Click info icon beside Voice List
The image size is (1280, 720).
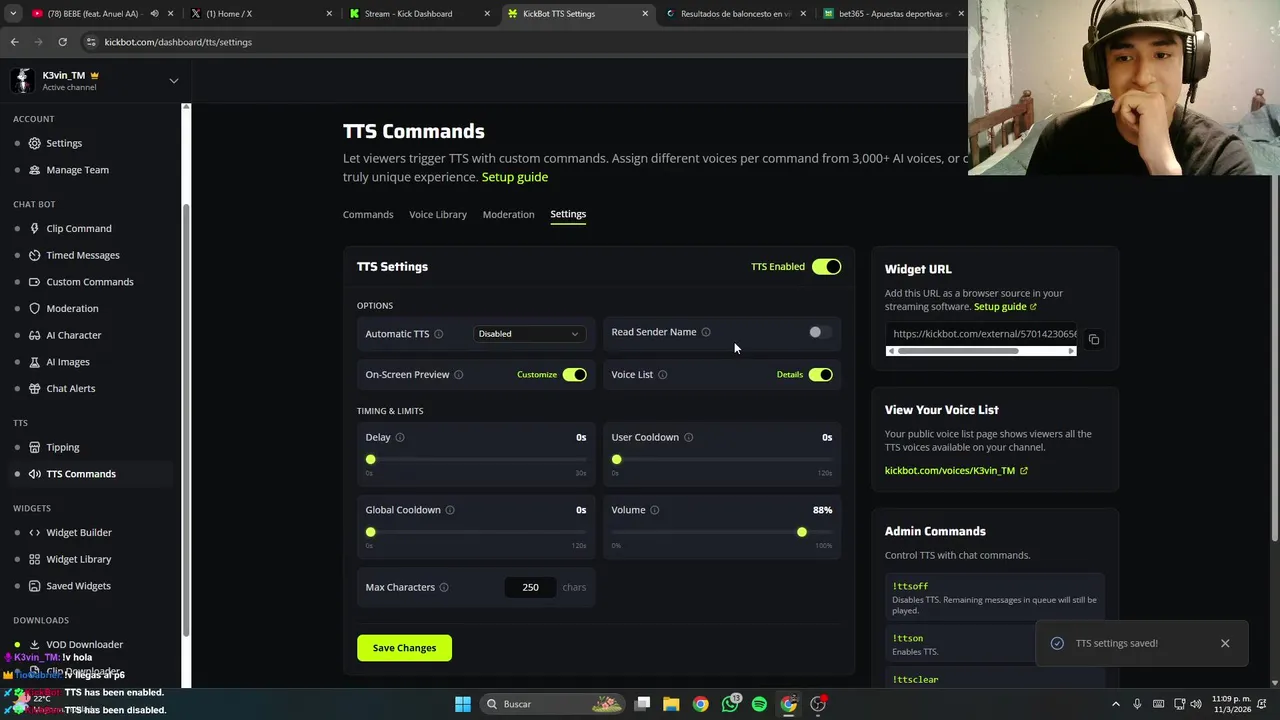[663, 375]
